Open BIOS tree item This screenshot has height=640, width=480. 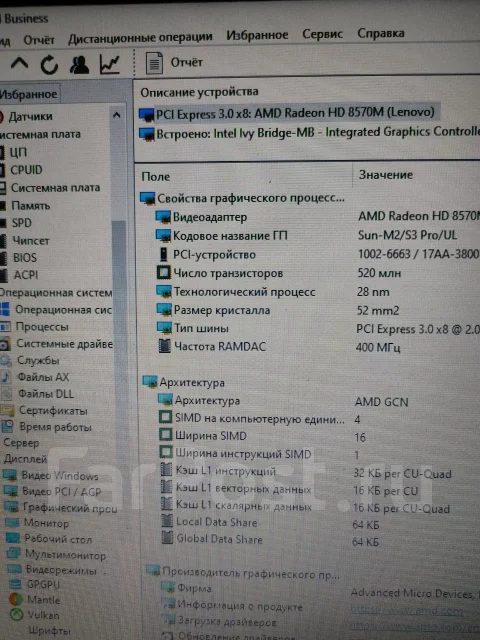[x=25, y=258]
